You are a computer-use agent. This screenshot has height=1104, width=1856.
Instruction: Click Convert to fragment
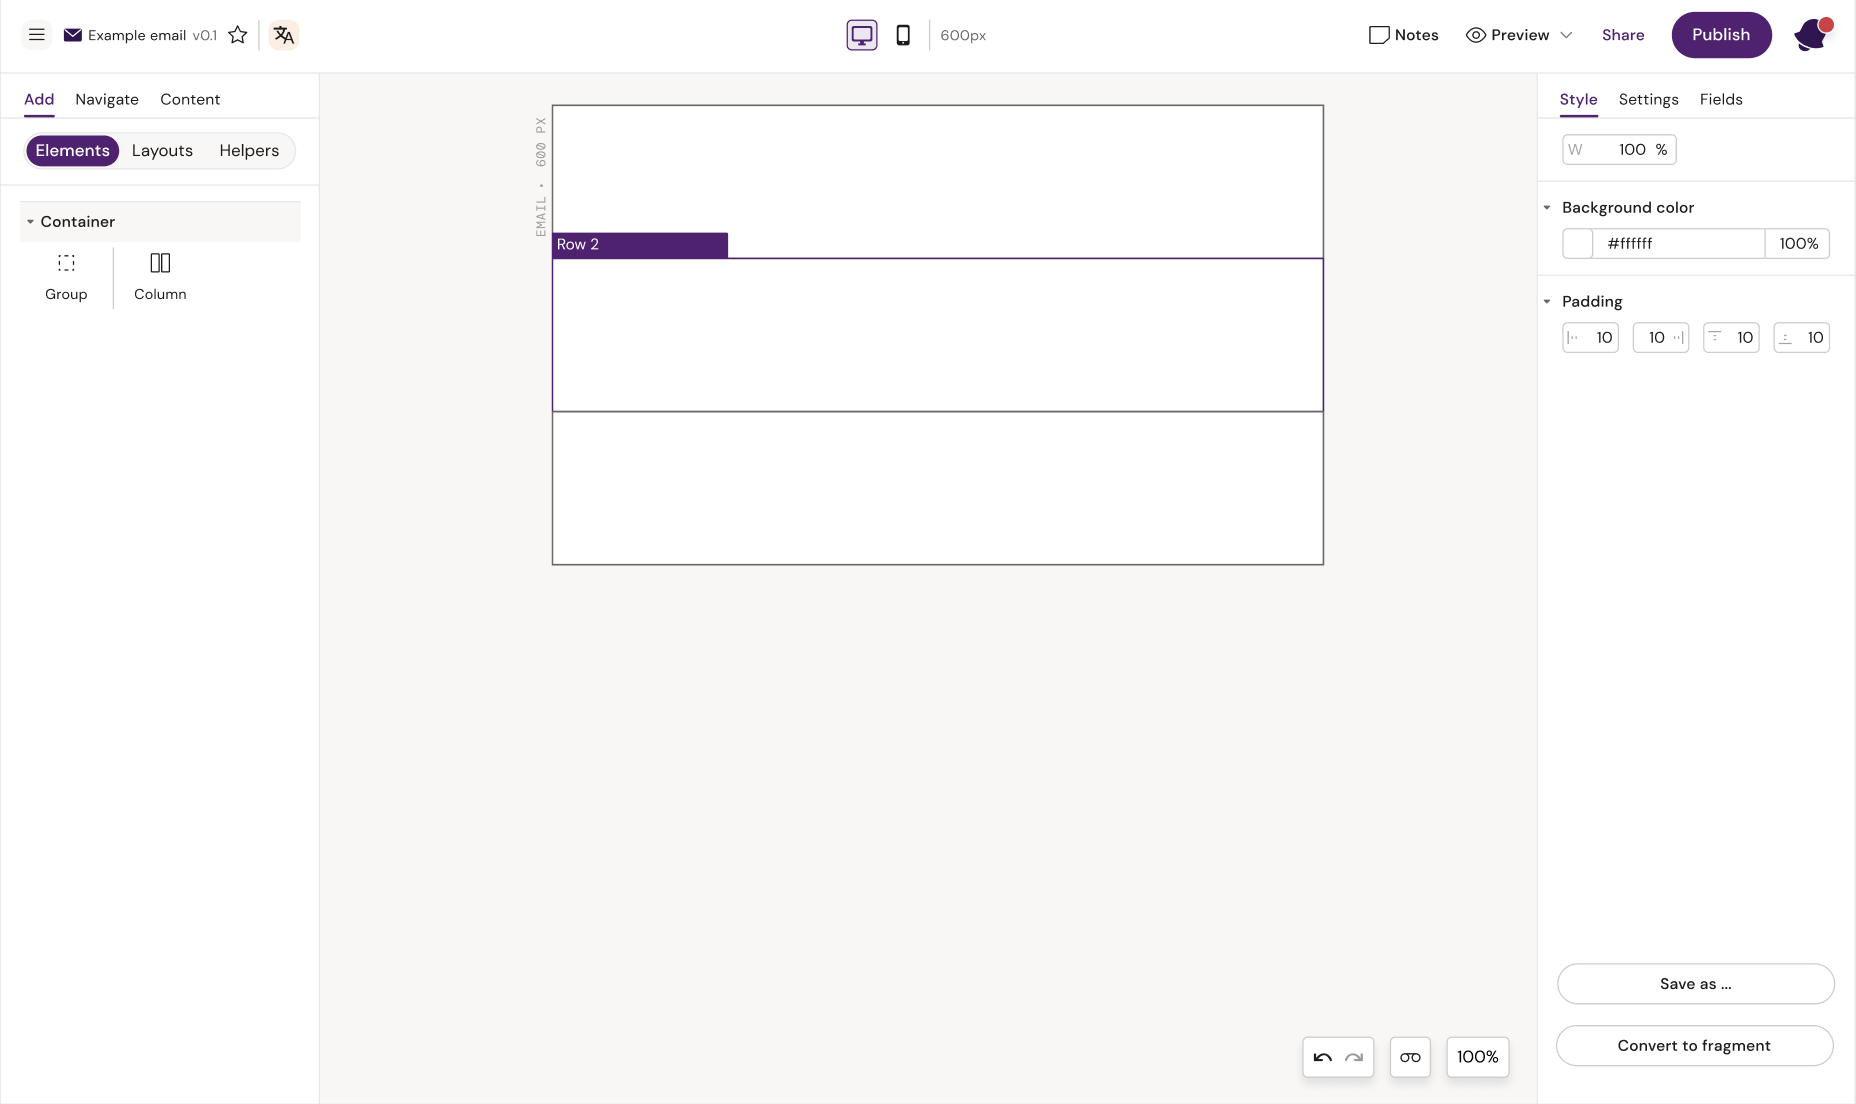click(x=1694, y=1045)
